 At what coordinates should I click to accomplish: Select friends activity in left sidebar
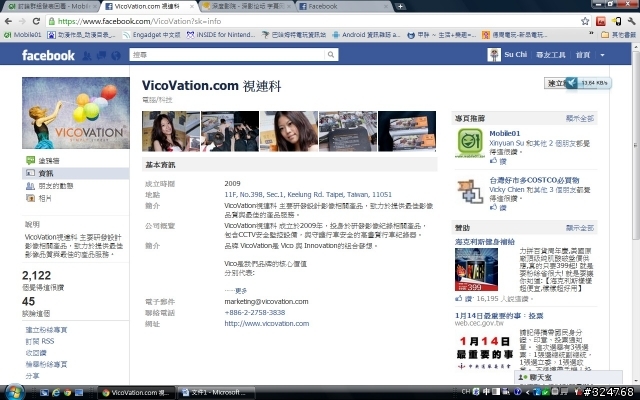(x=75, y=186)
